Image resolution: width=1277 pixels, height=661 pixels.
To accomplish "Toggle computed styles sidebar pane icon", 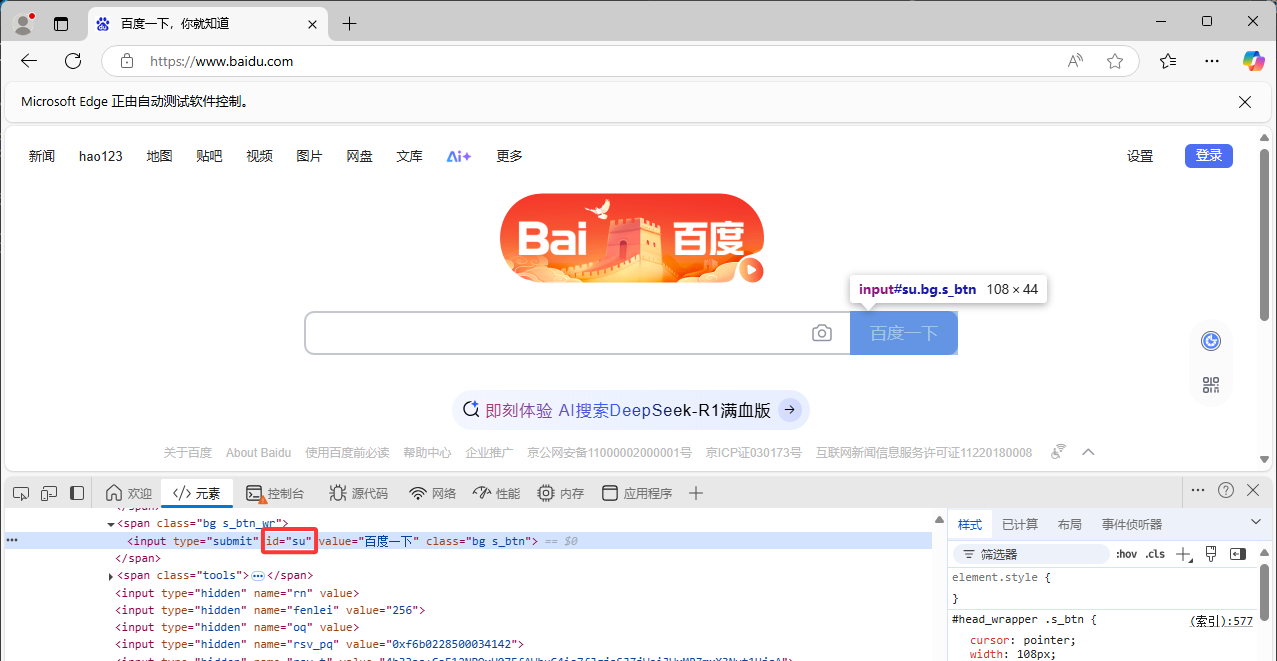I will click(x=1238, y=554).
